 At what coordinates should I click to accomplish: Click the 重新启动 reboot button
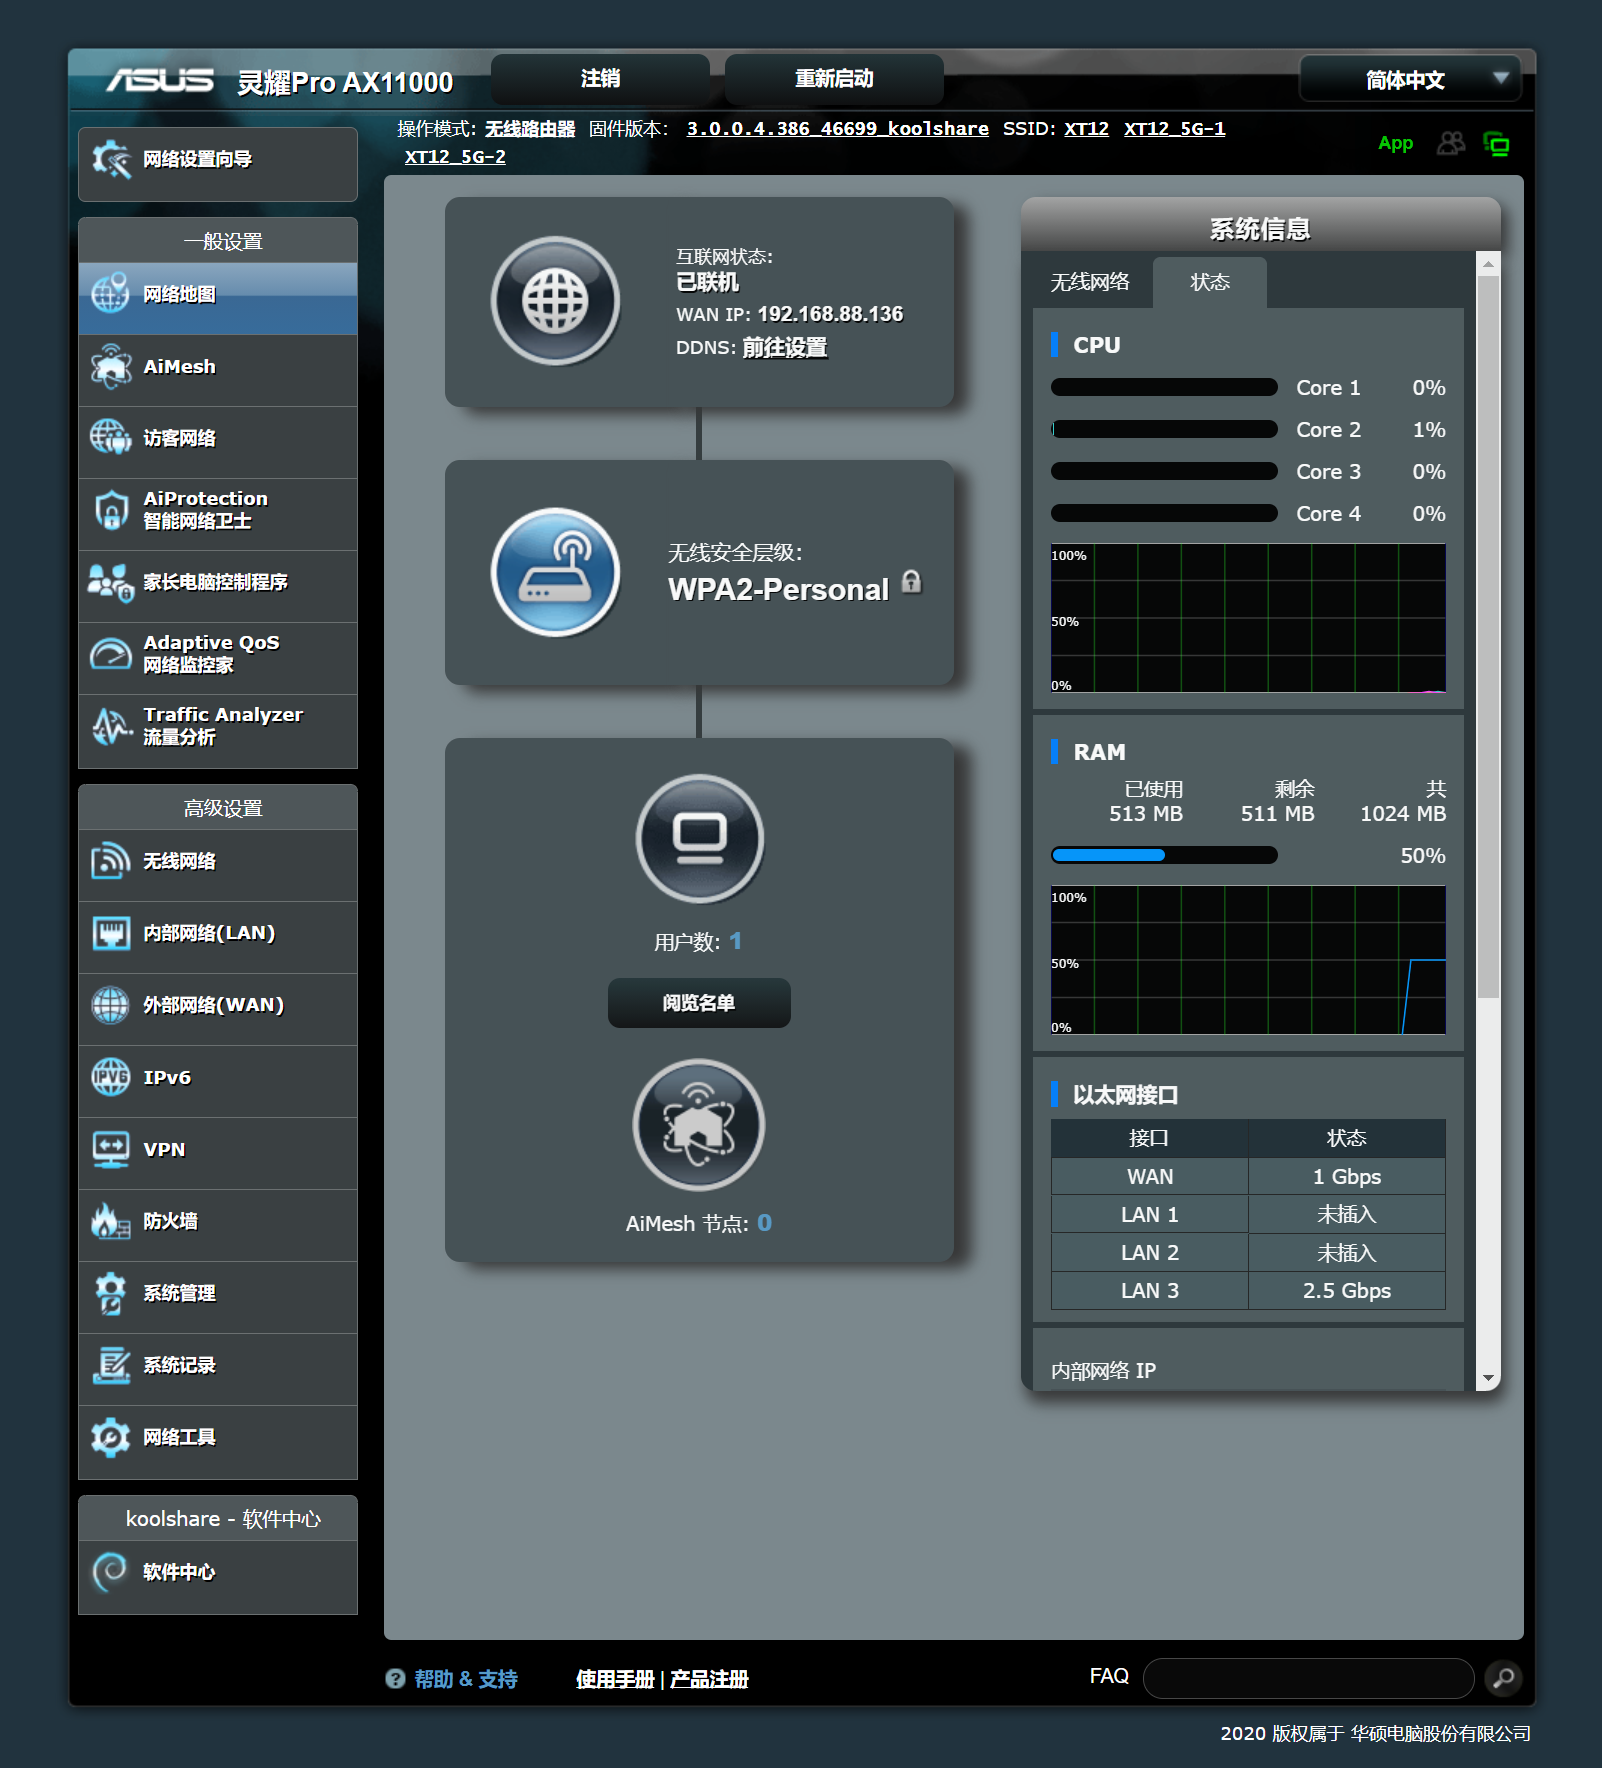[834, 79]
